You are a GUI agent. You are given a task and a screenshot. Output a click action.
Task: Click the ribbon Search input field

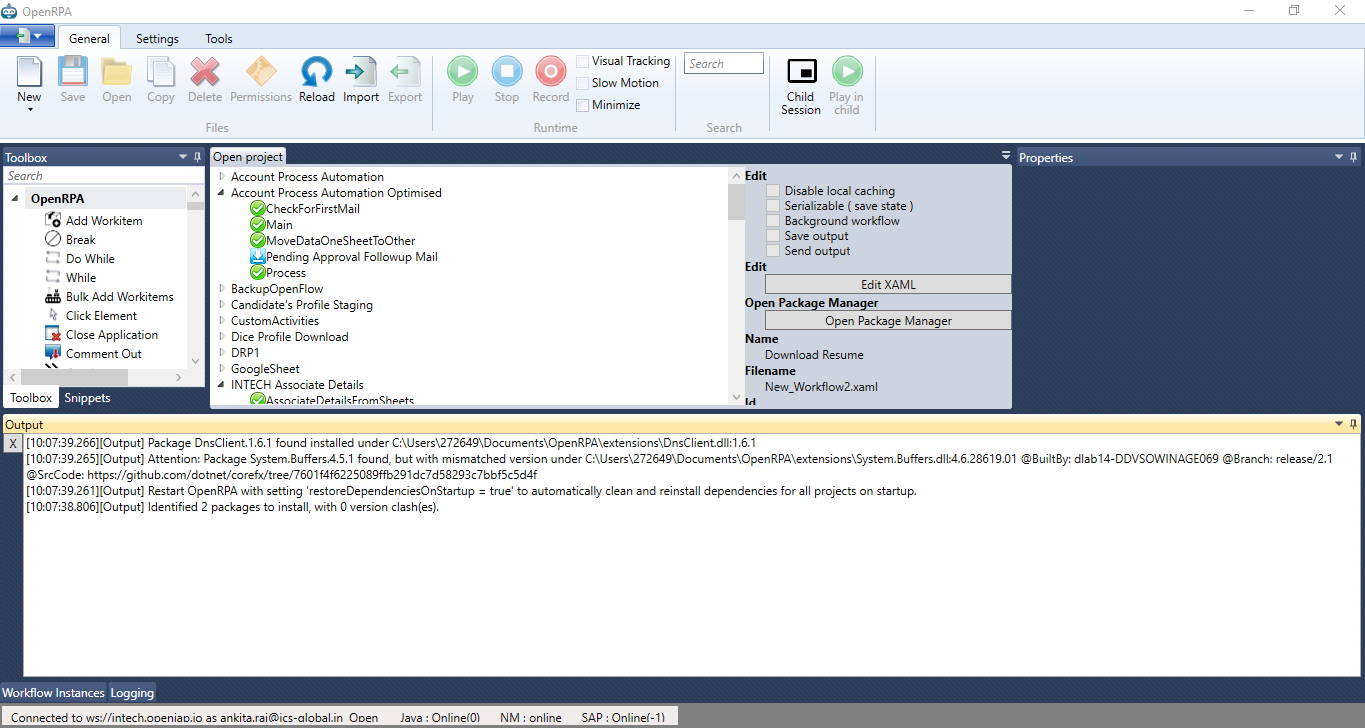click(x=723, y=64)
